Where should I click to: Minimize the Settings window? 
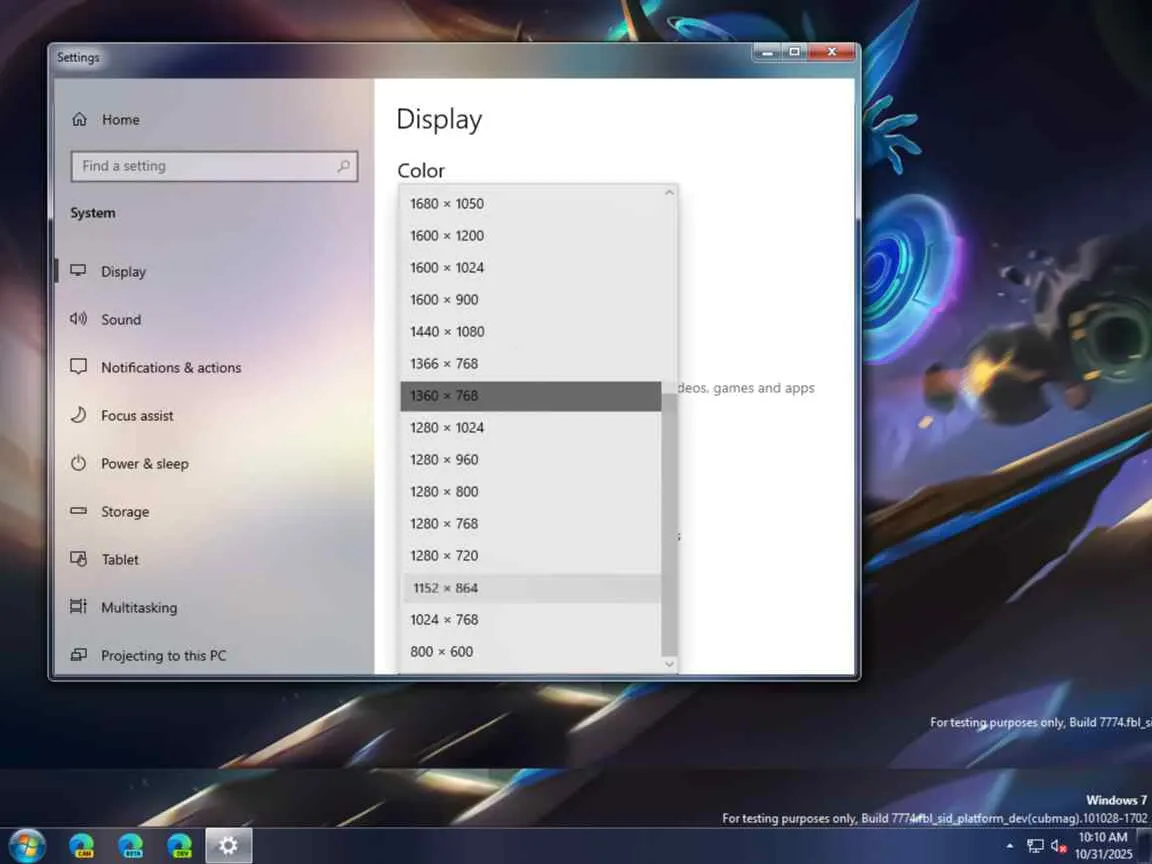point(767,52)
